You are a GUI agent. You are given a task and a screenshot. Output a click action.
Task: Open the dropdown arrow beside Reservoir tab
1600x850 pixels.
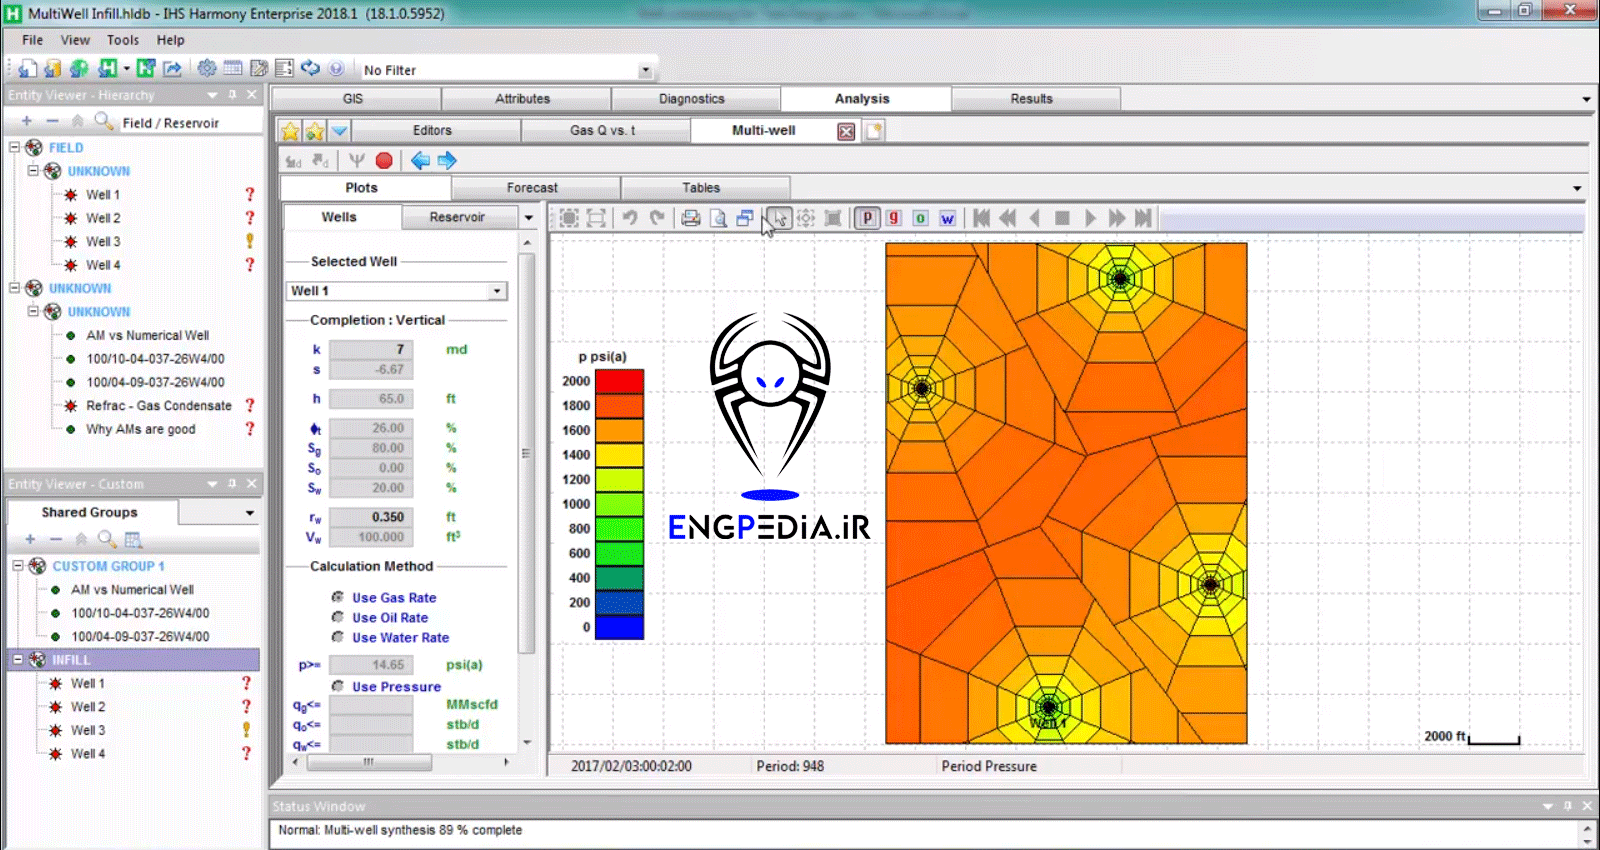[x=529, y=217]
